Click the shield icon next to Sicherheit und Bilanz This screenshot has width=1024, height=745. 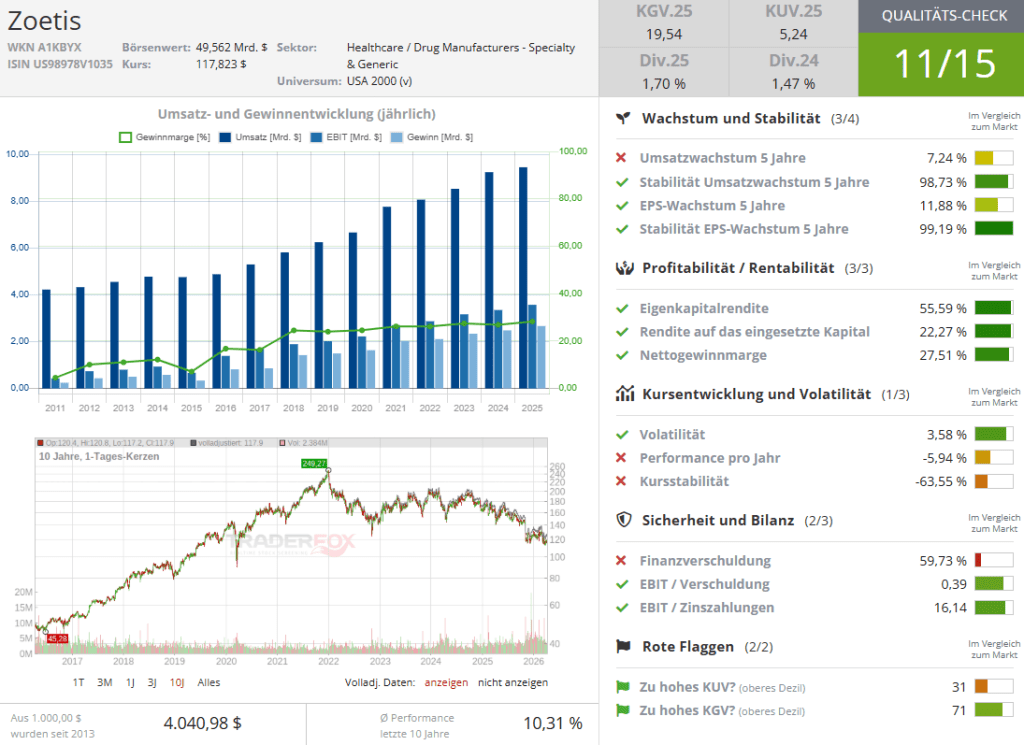tap(623, 520)
